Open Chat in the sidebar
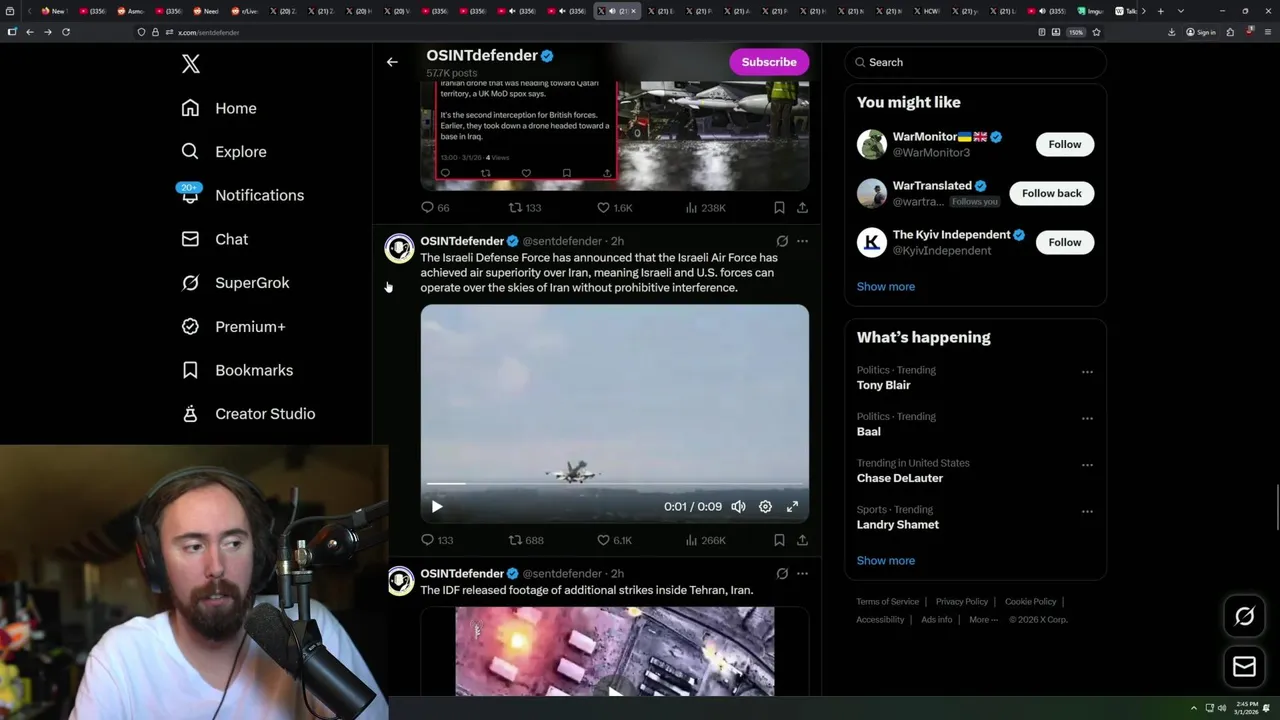Screen dimensions: 1280x720 214,239
